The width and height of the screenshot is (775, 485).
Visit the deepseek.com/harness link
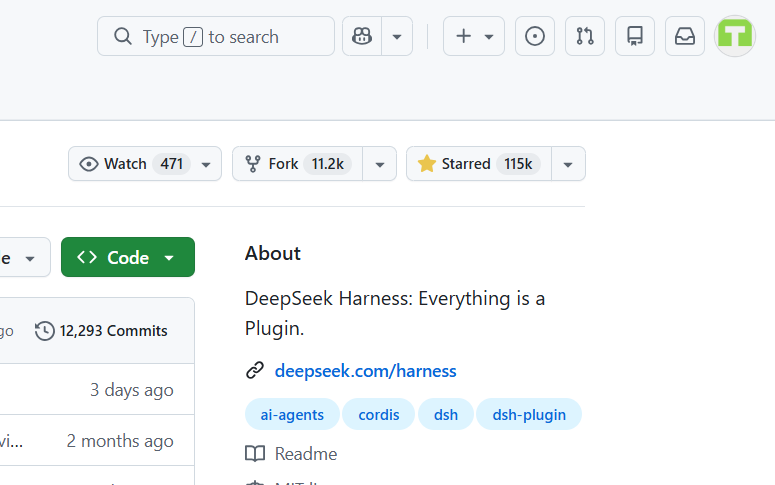tap(365, 371)
